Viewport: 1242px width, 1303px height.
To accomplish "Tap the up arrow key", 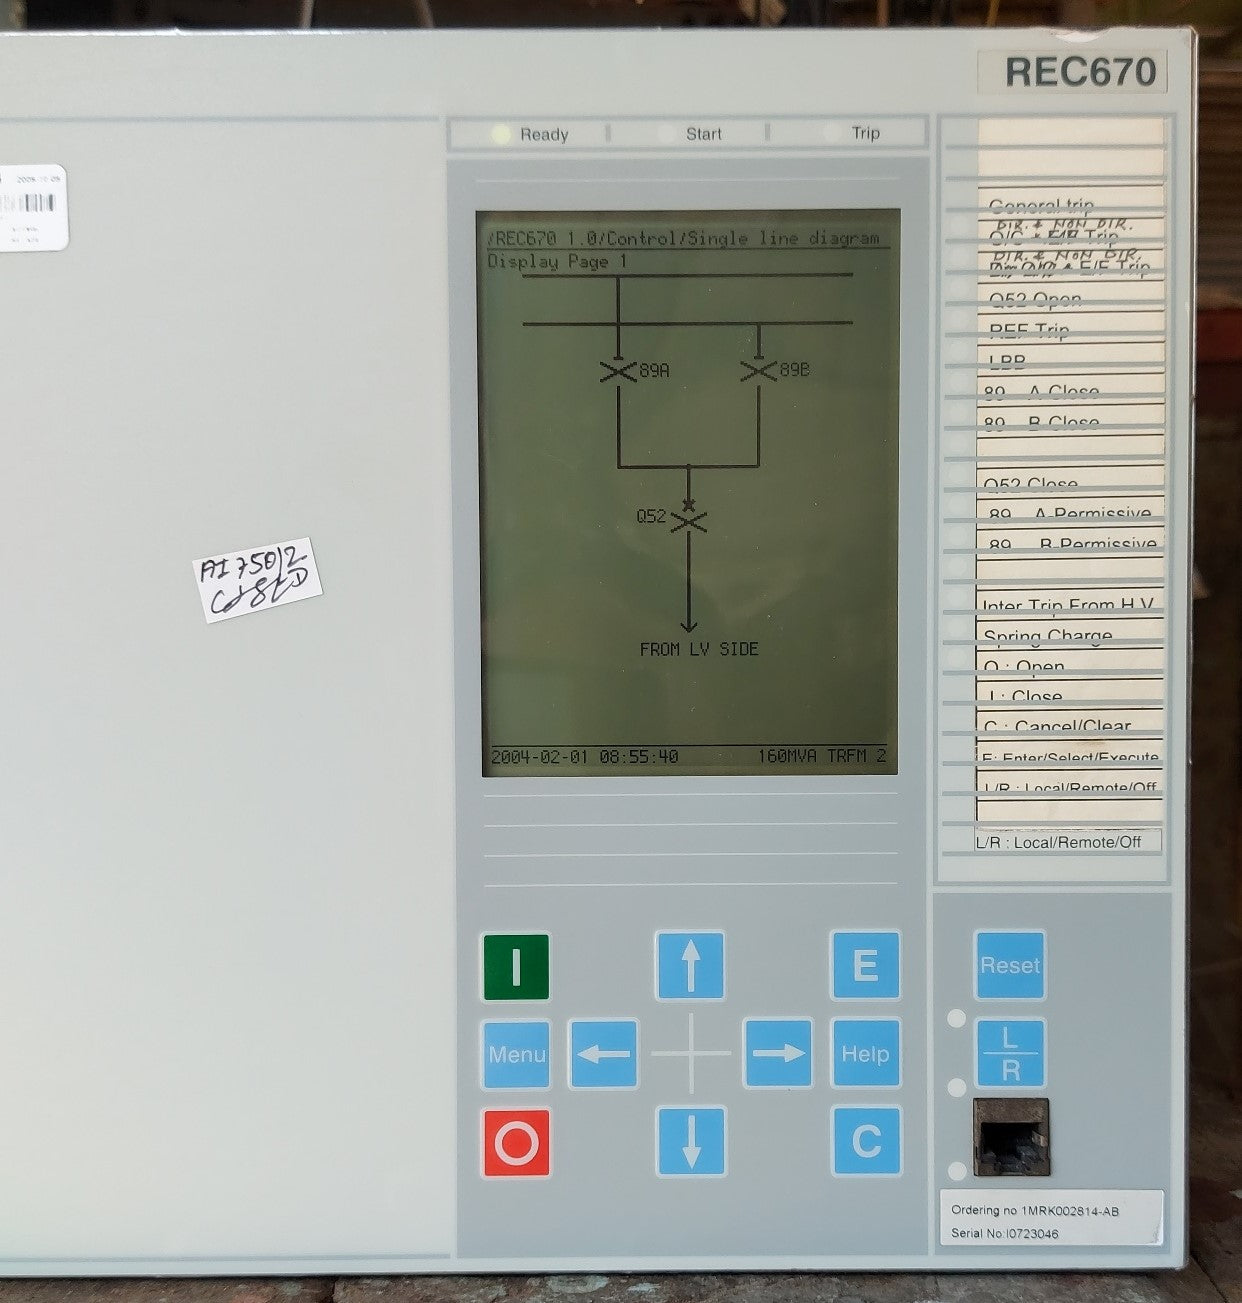I will pos(690,966).
